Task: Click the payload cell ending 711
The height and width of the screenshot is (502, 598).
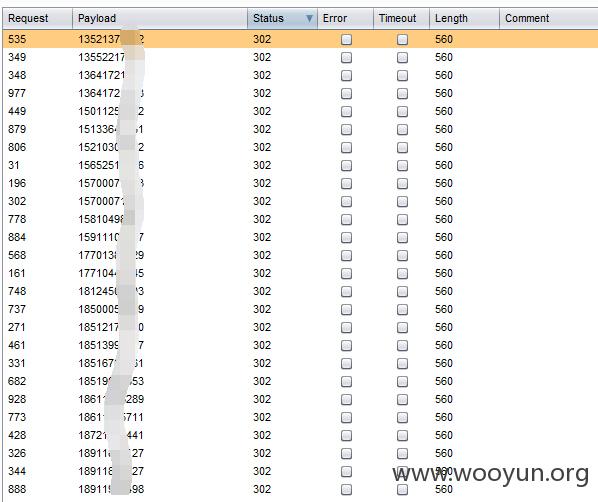Action: [x=111, y=417]
